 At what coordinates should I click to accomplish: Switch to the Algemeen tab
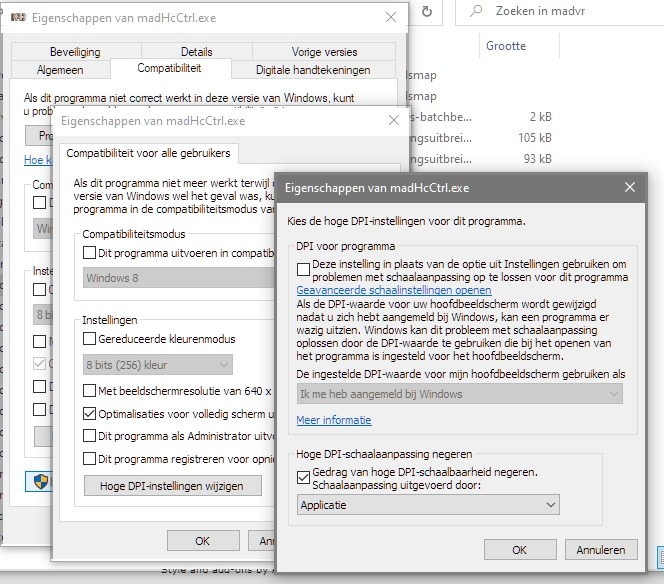coord(60,70)
